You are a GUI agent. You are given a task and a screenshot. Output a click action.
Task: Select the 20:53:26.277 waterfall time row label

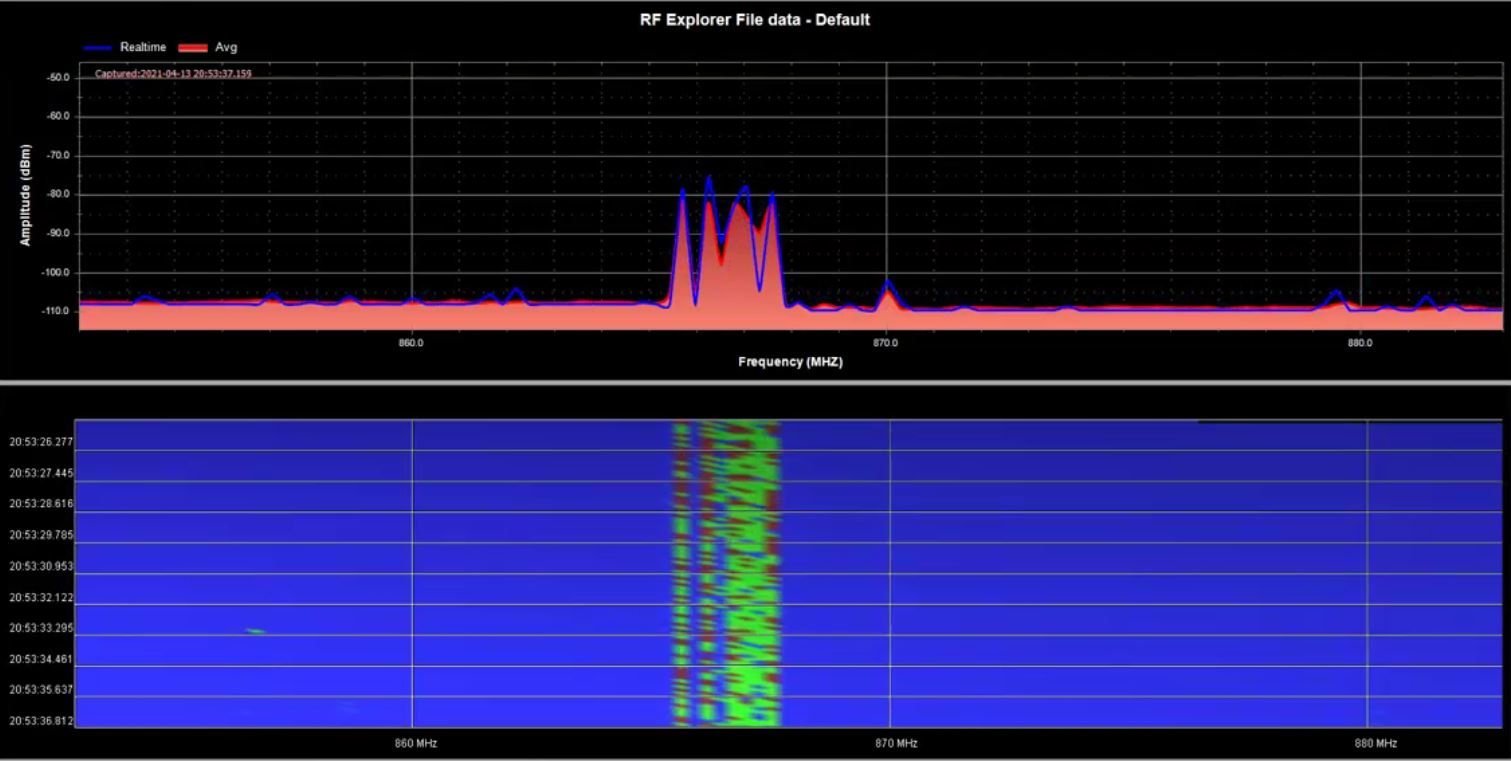pyautogui.click(x=41, y=441)
